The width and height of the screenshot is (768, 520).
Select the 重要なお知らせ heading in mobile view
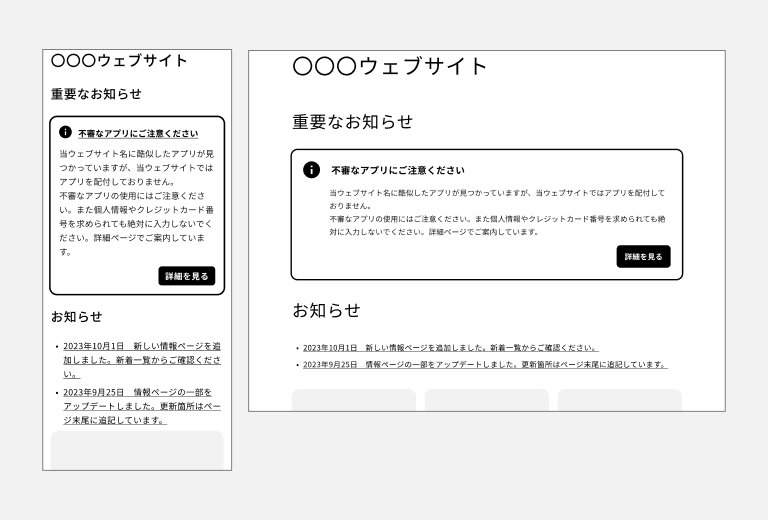coord(96,94)
